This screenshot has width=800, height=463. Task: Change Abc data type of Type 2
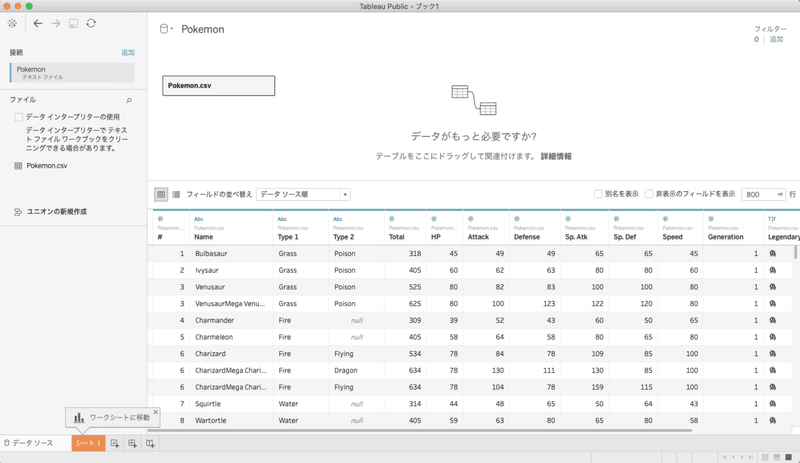(338, 219)
